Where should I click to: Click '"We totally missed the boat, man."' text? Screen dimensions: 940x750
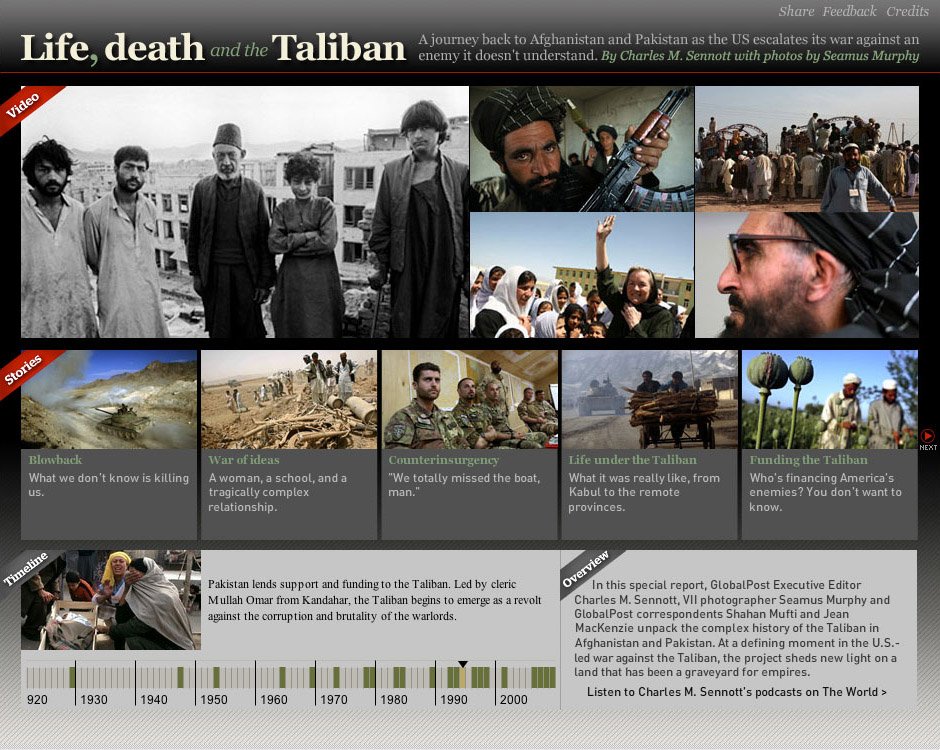[465, 485]
